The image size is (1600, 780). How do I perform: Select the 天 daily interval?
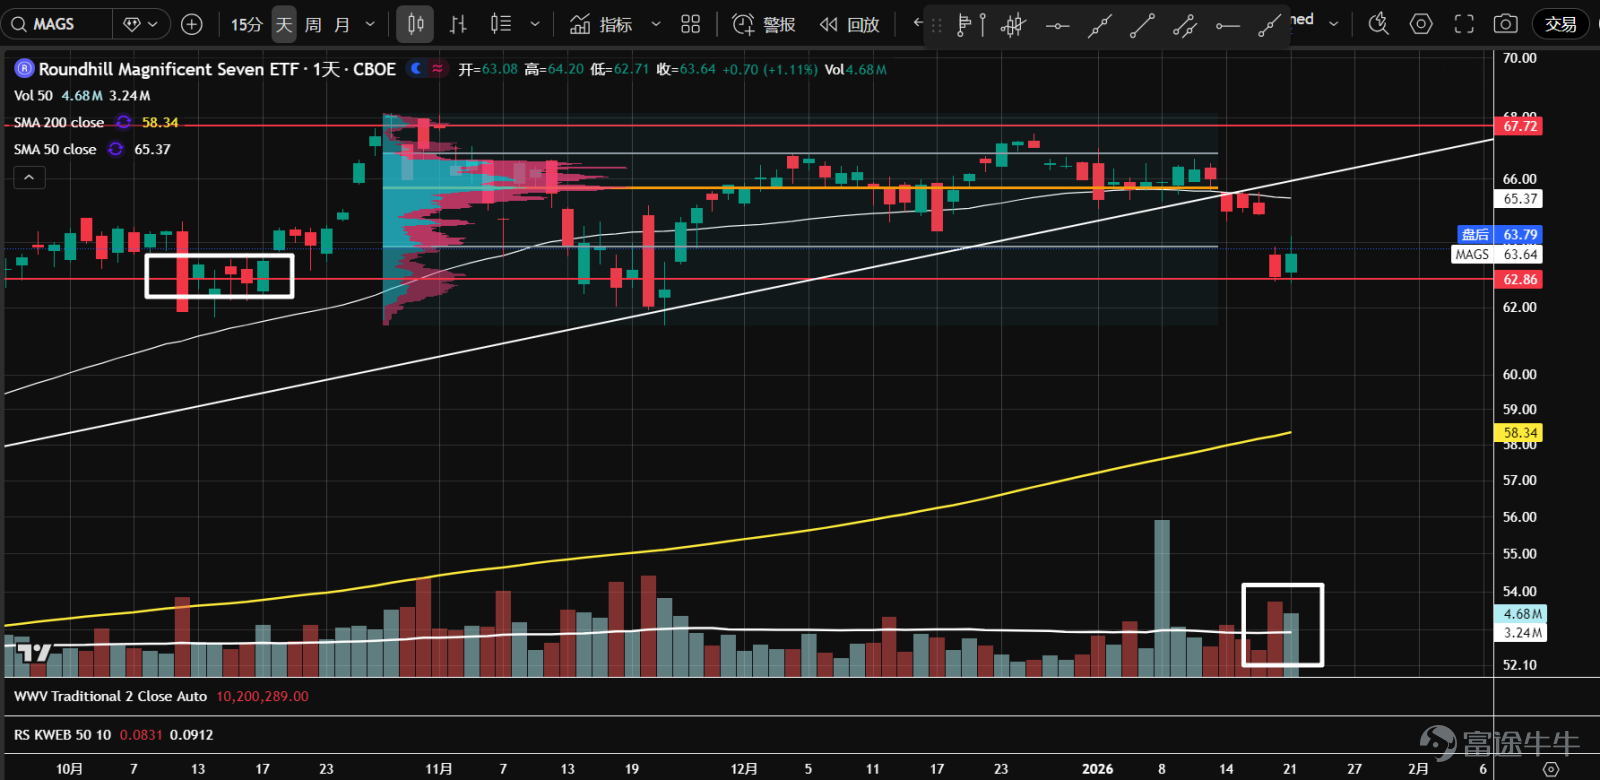284,24
